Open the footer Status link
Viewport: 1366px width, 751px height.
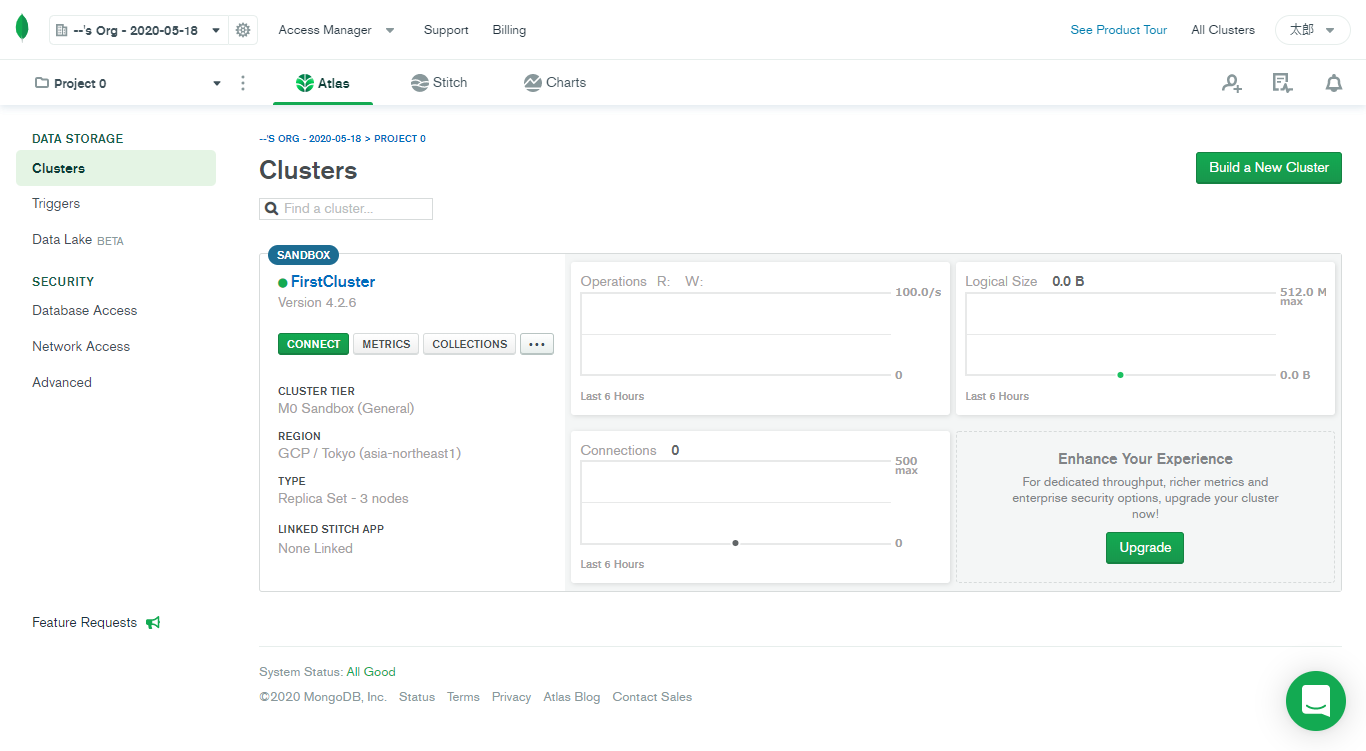[x=417, y=697]
